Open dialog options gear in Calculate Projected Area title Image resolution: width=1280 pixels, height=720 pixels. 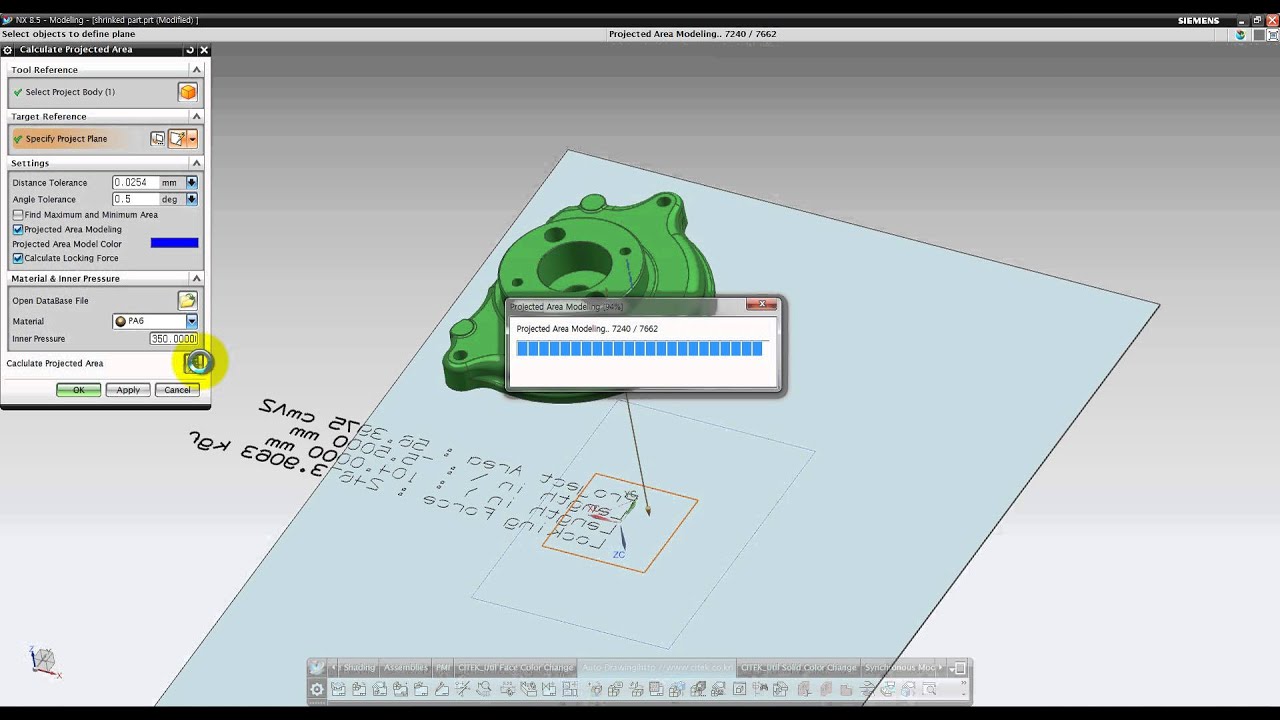8,50
